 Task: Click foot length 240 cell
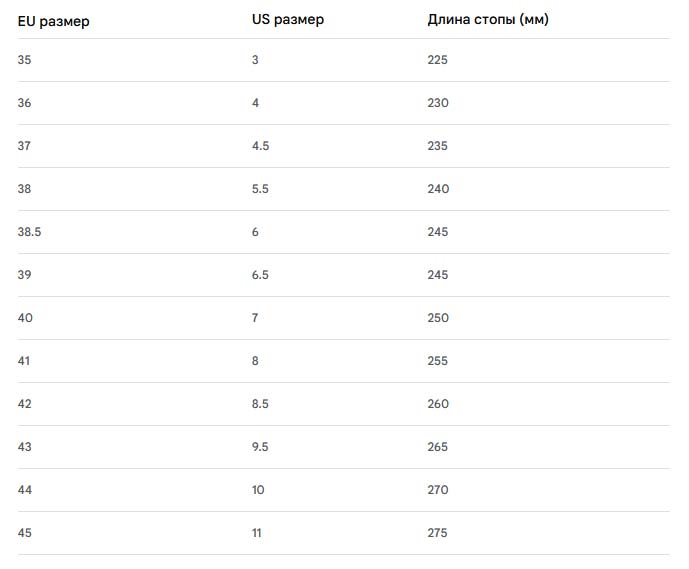pyautogui.click(x=437, y=189)
